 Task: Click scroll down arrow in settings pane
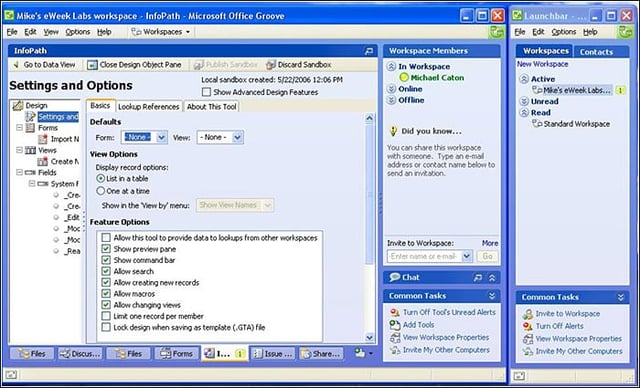click(x=369, y=337)
